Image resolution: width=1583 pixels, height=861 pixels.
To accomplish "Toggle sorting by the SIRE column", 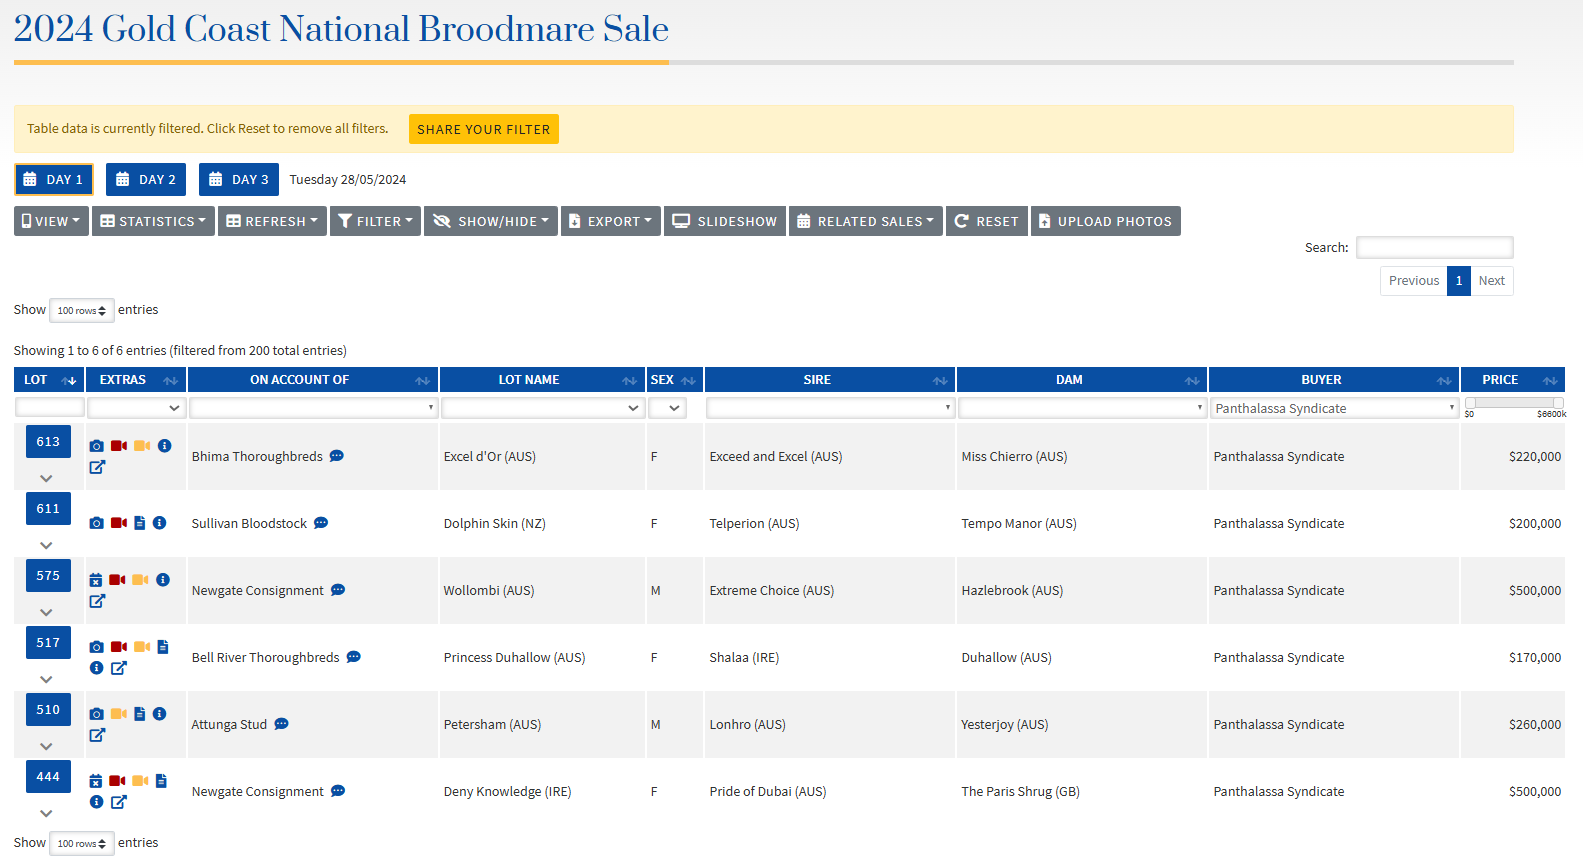I will pos(829,380).
